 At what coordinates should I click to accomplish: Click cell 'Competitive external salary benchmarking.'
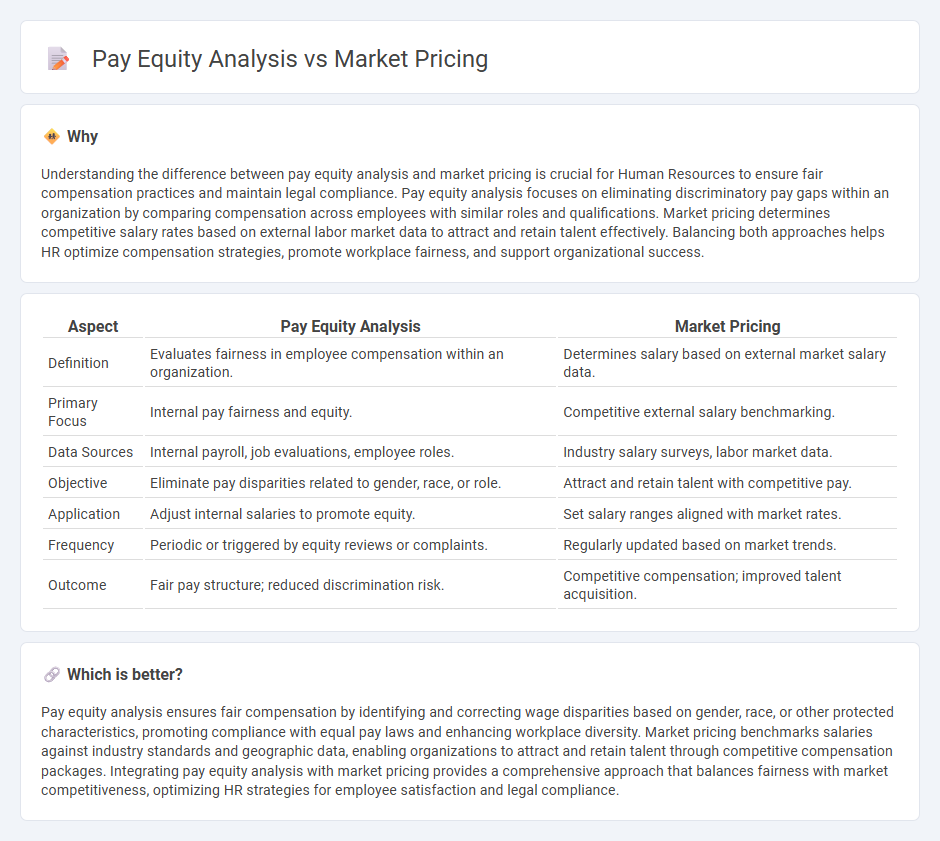(727, 412)
